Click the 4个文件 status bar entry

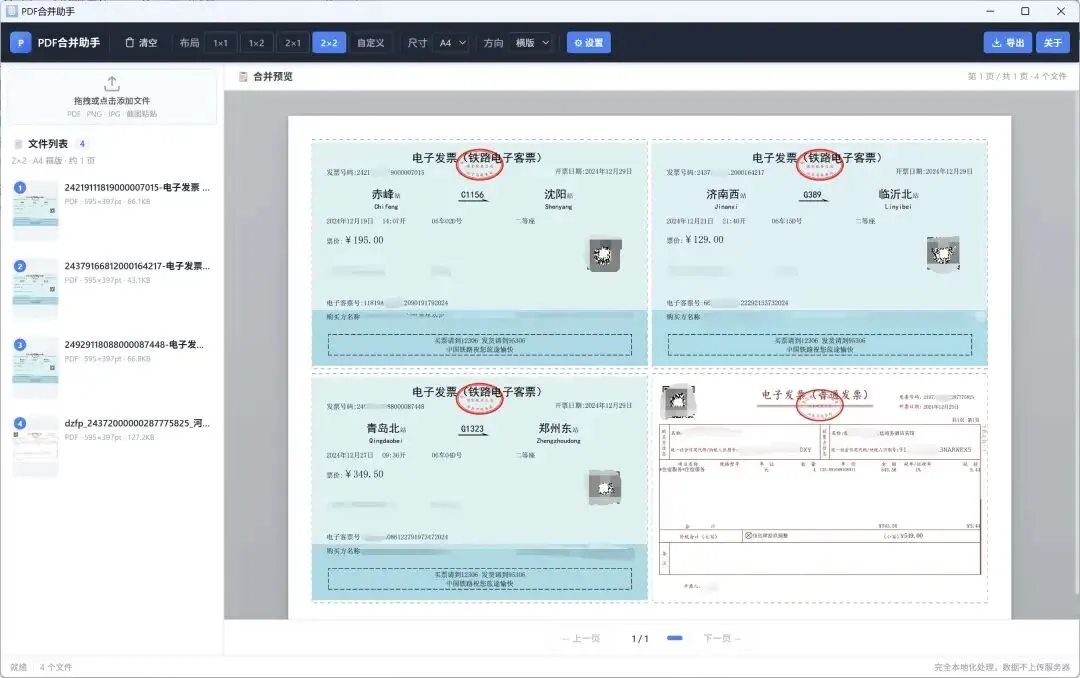(x=56, y=667)
